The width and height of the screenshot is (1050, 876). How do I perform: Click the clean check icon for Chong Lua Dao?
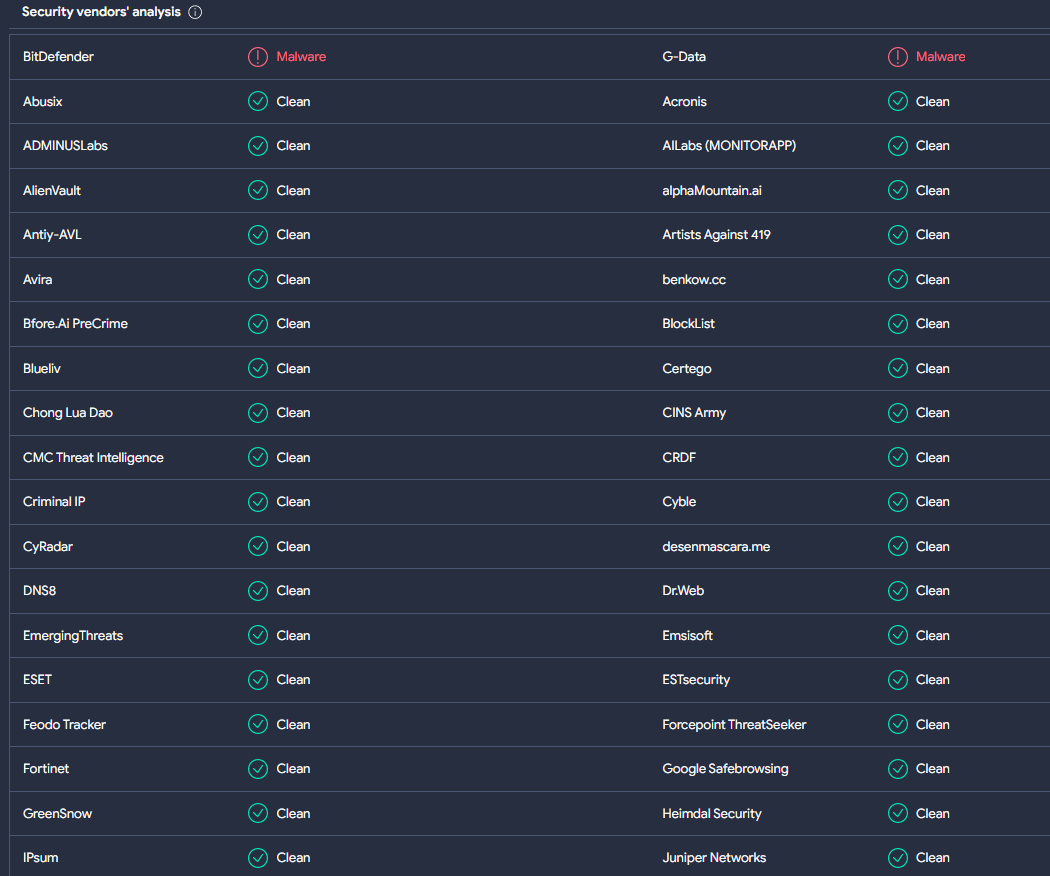tap(258, 413)
